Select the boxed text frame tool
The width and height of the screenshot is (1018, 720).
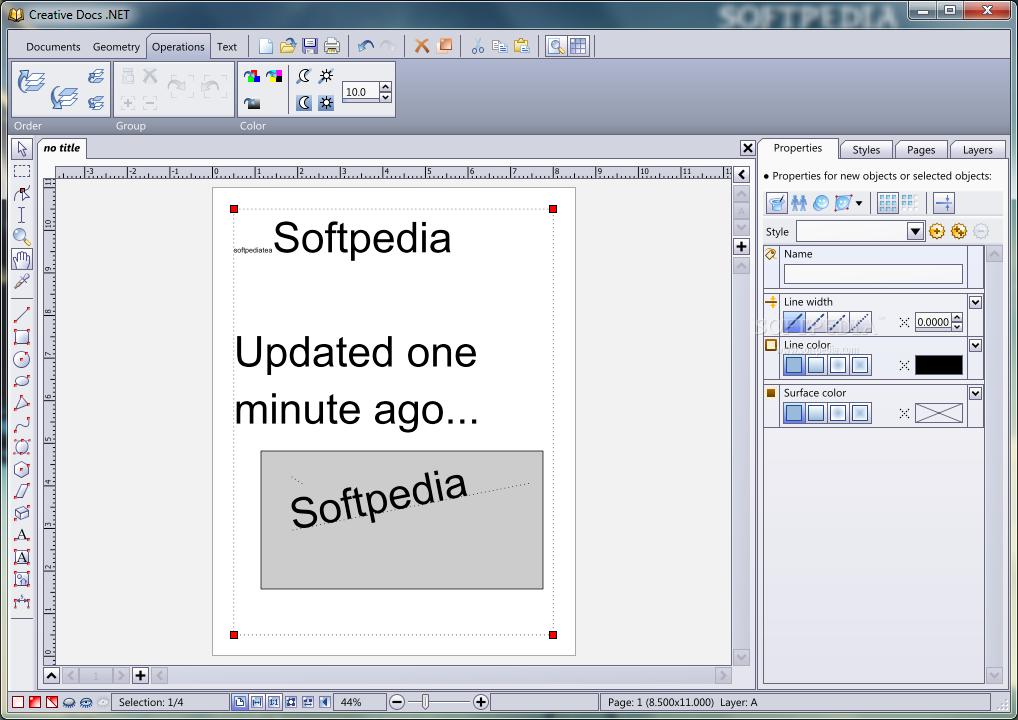tap(21, 557)
